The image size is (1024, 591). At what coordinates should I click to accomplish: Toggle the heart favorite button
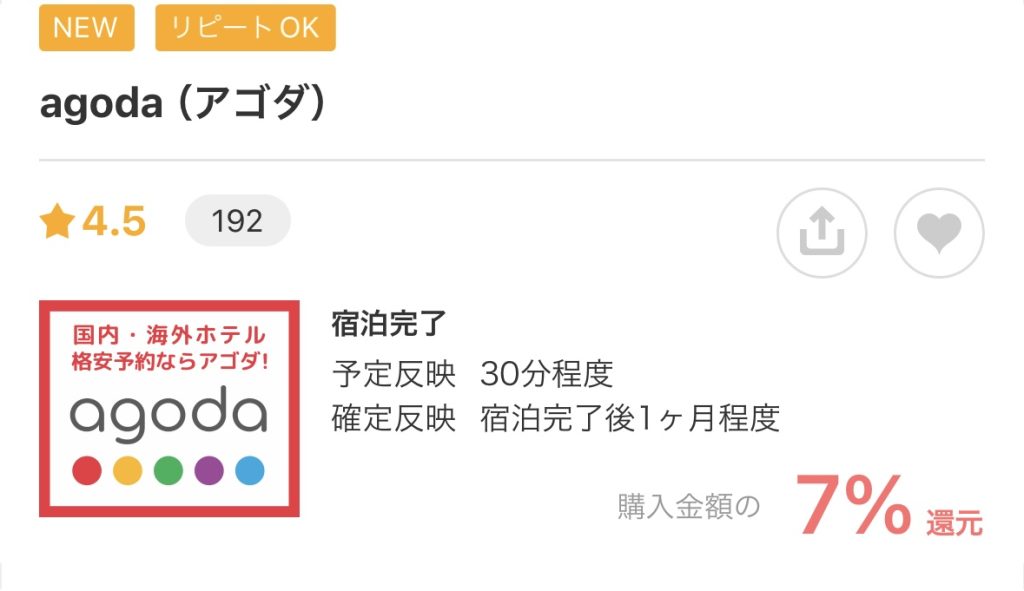pos(939,233)
